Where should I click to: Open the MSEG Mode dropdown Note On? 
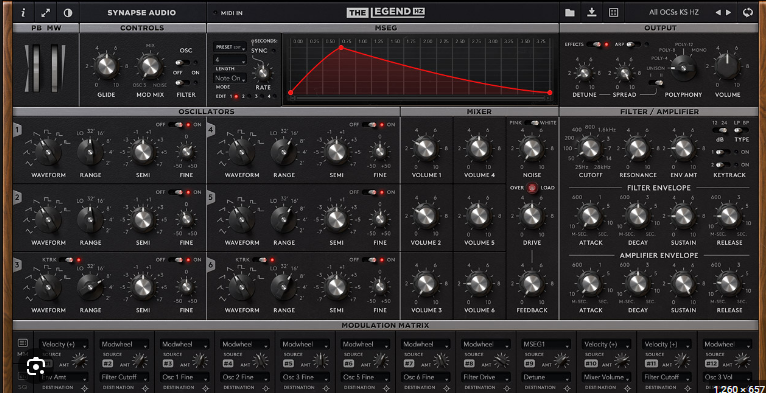230,78
